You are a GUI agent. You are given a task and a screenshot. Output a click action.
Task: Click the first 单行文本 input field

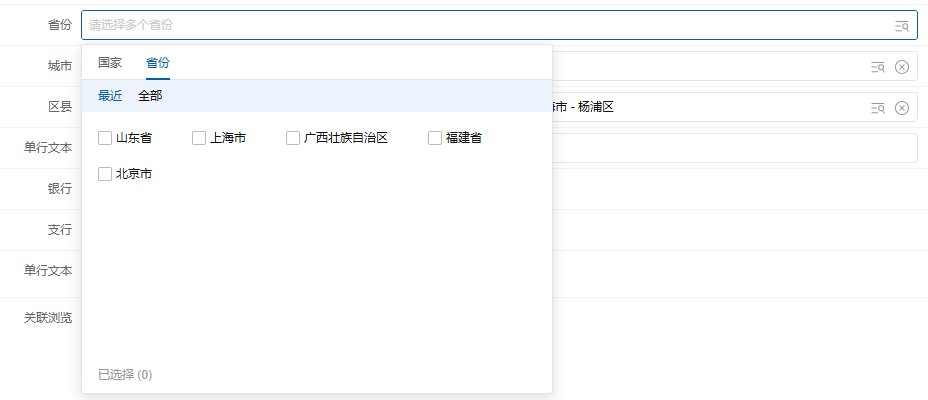tap(734, 148)
